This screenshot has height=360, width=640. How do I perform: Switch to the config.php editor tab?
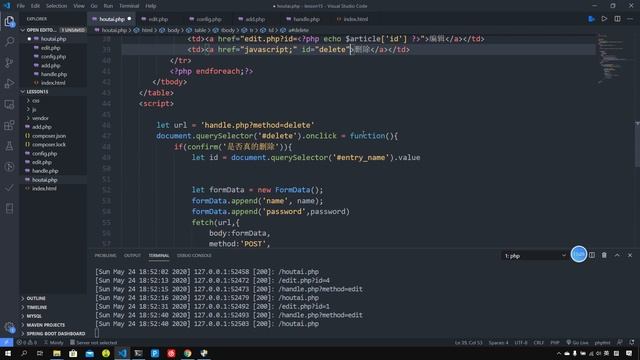click(x=209, y=19)
